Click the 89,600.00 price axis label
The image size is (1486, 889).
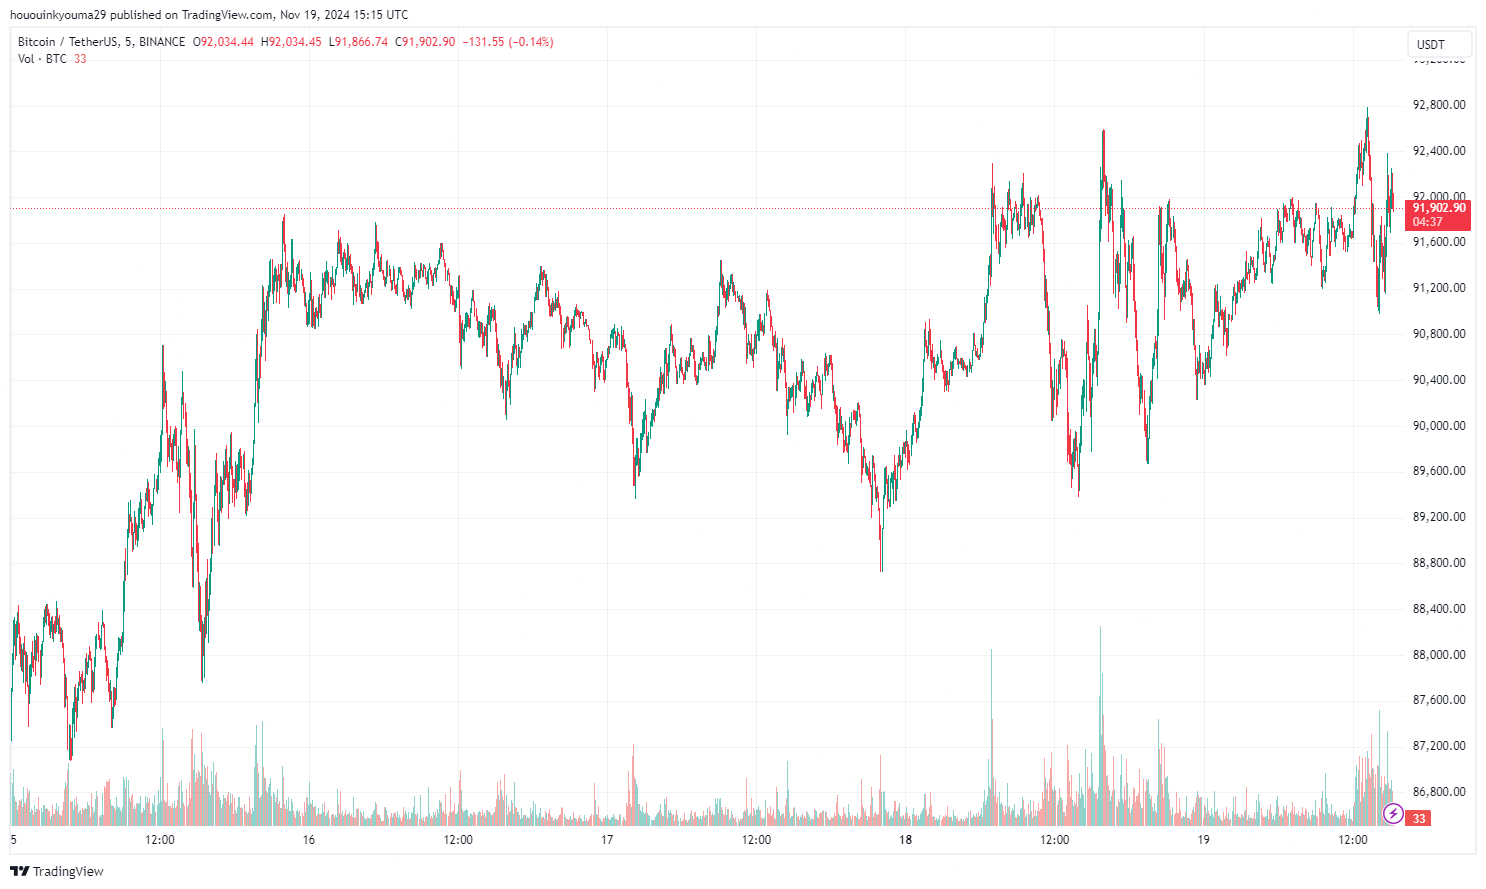[x=1438, y=471]
